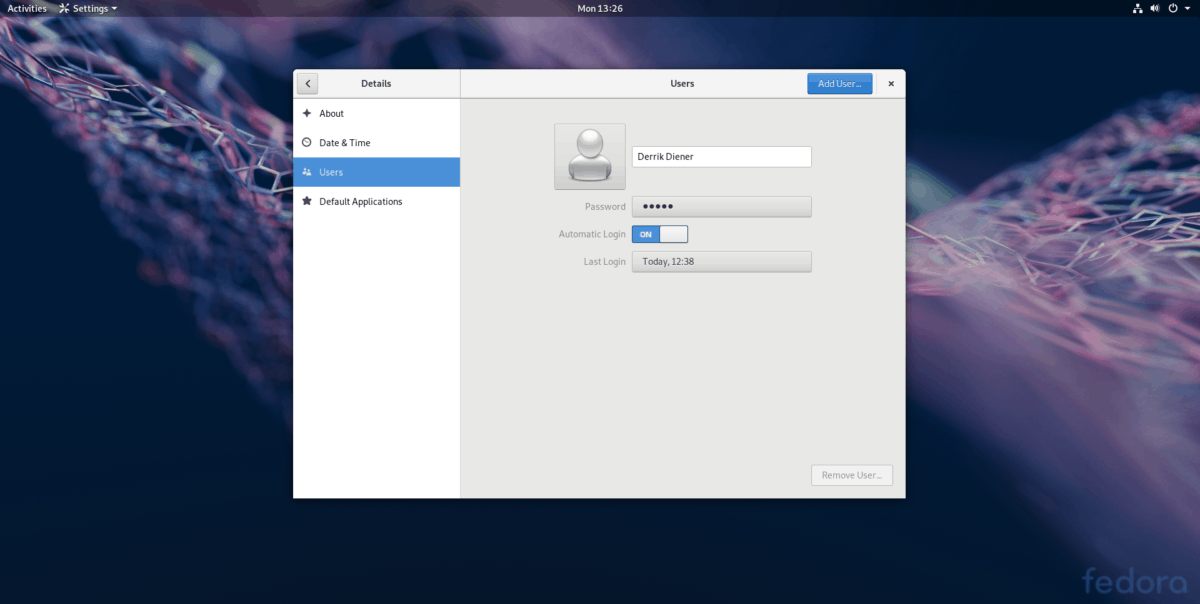This screenshot has height=604, width=1200.
Task: Open Default Applications via its star icon
Action: tap(306, 201)
